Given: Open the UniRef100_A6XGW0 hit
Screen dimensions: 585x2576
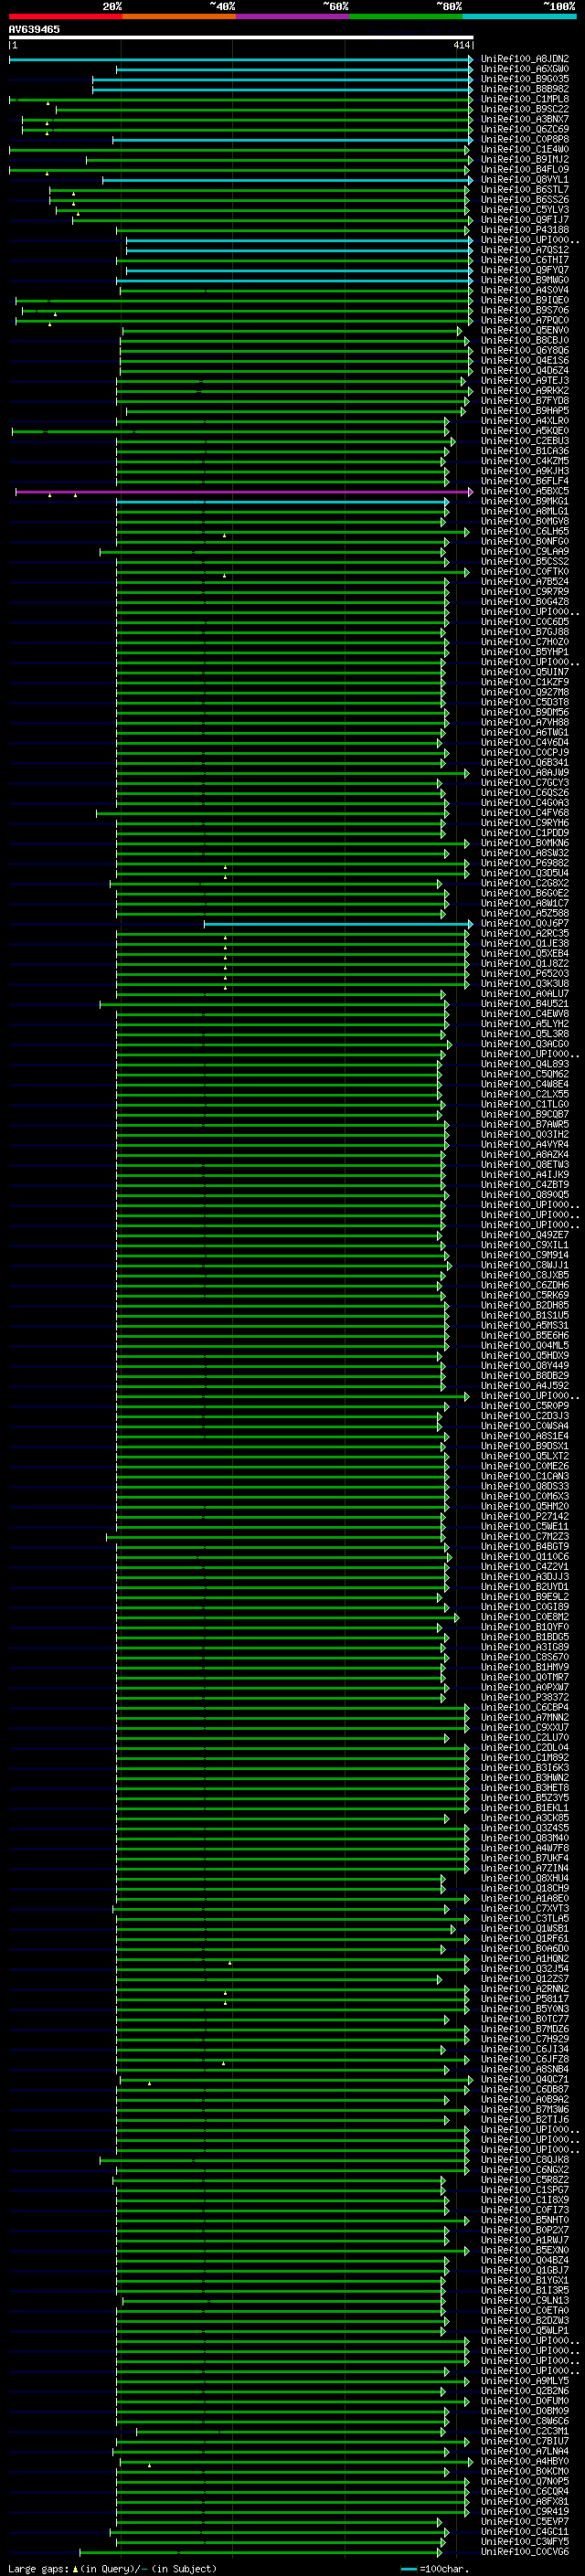Looking at the screenshot, I should point(525,69).
